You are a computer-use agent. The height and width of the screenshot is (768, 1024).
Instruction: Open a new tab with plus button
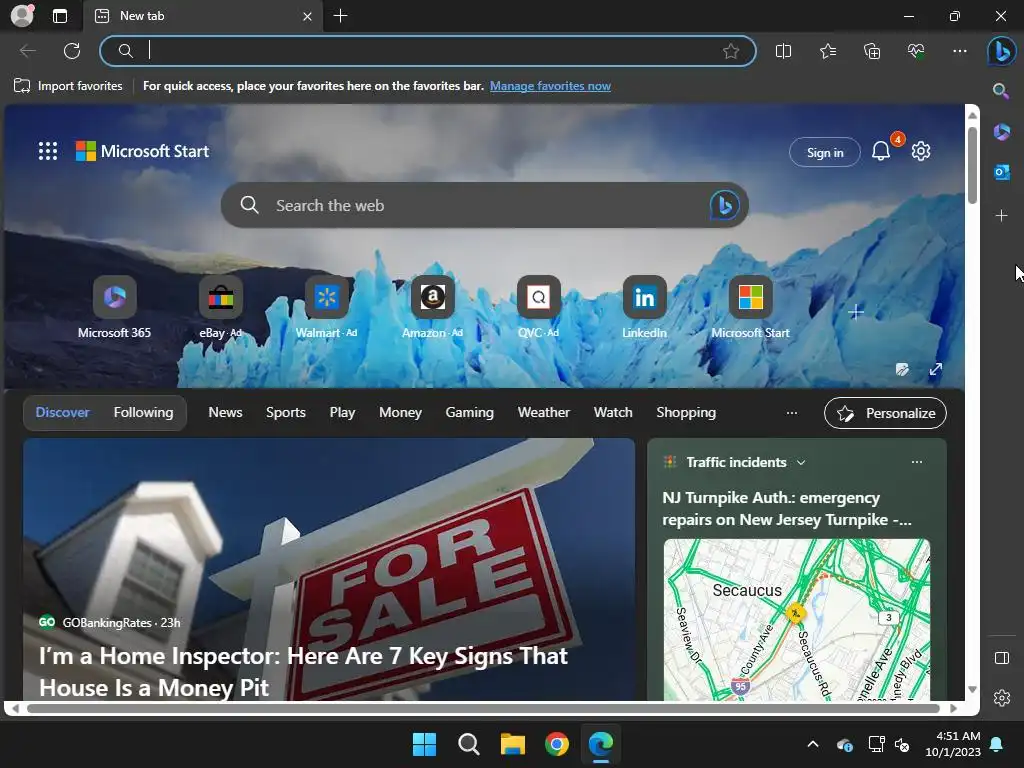(340, 16)
